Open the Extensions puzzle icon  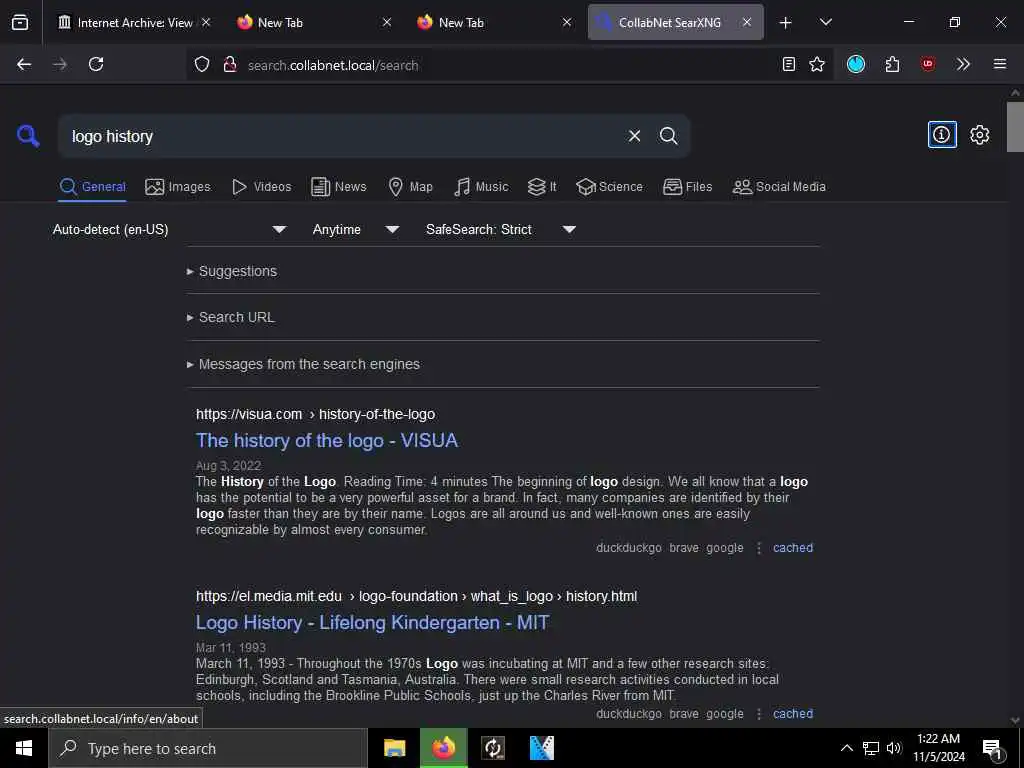[x=892, y=64]
